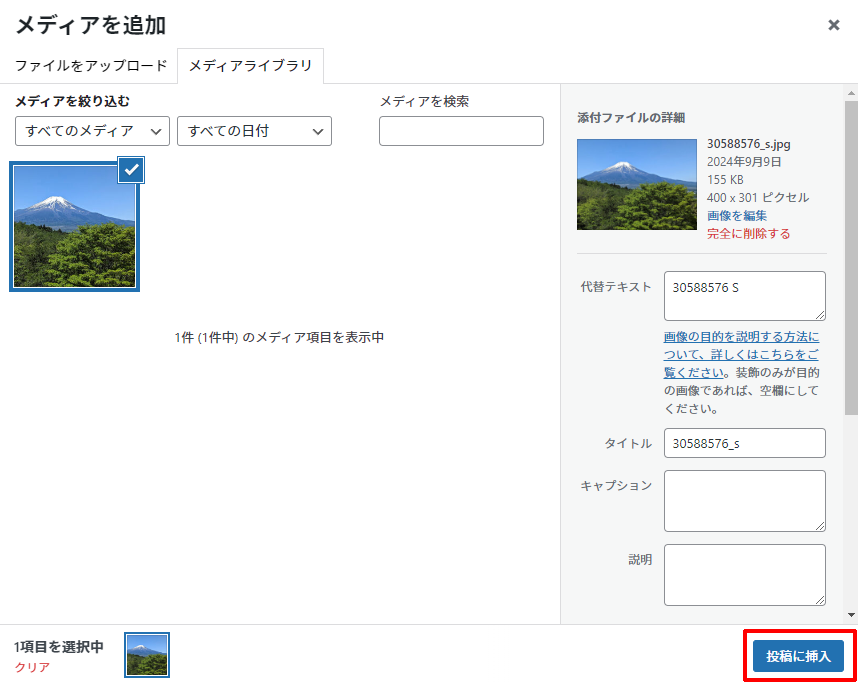Click the メディアを検索 search box
The height and width of the screenshot is (683, 858).
point(461,131)
